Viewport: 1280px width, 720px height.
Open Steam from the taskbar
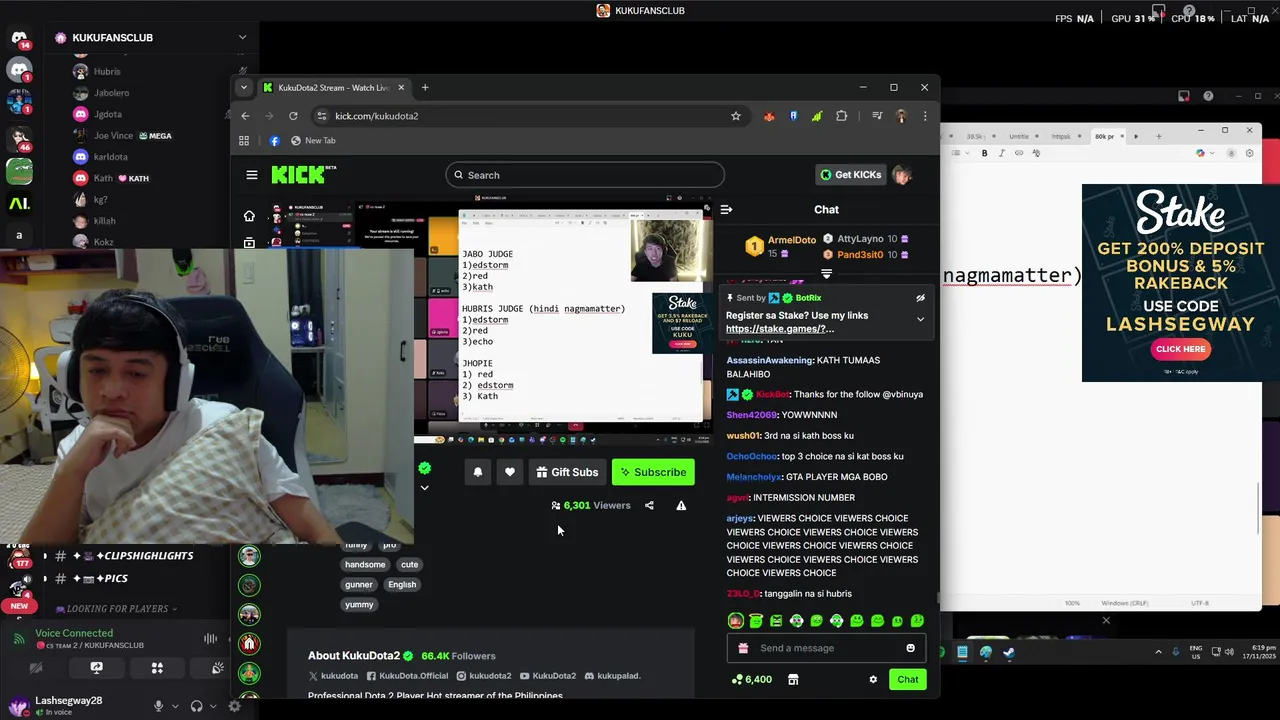pos(1009,652)
